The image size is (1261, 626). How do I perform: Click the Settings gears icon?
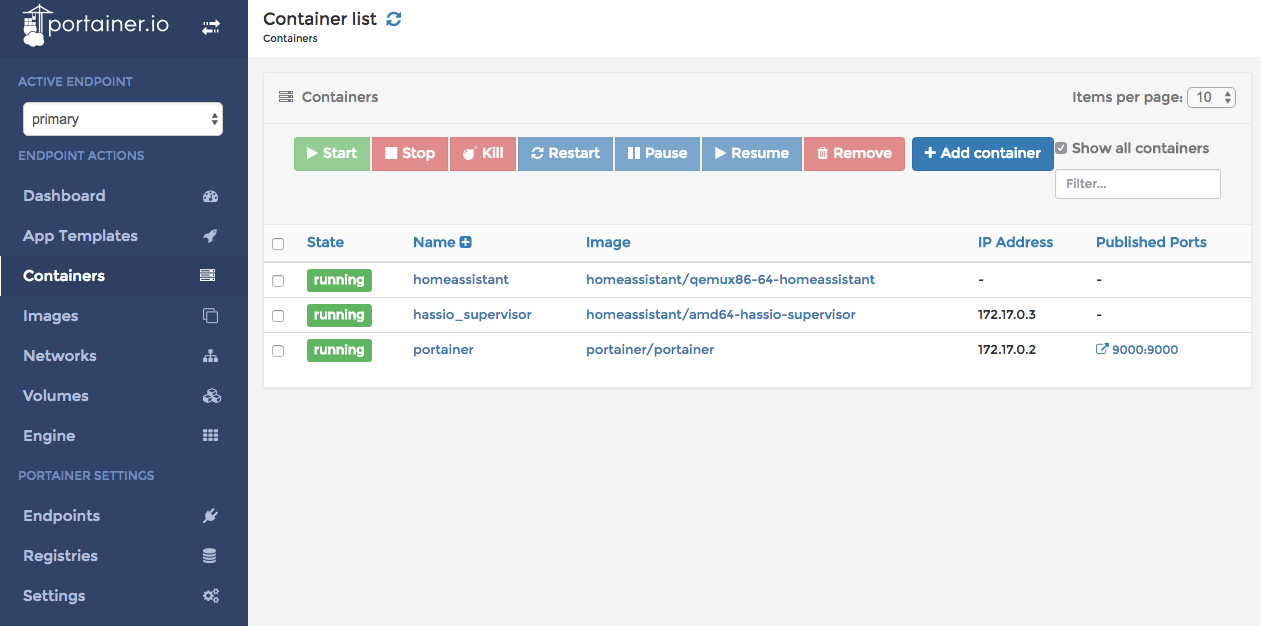click(211, 596)
